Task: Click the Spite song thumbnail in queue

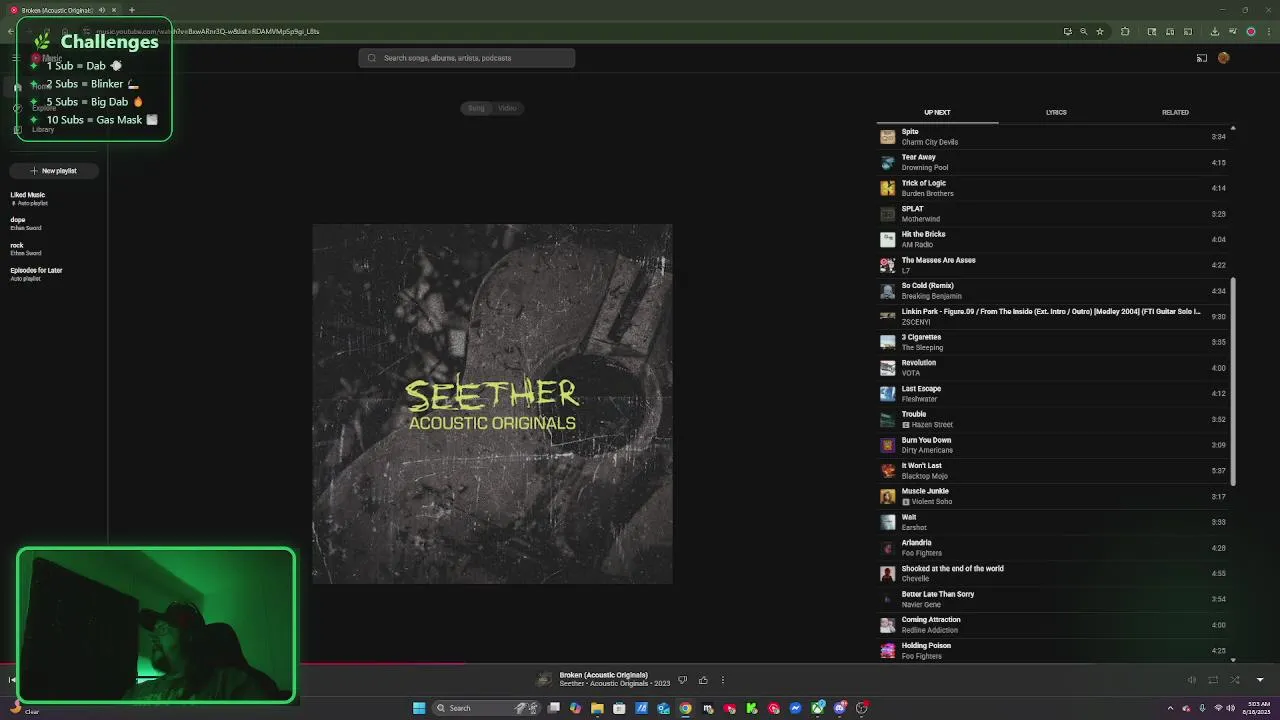Action: (887, 137)
